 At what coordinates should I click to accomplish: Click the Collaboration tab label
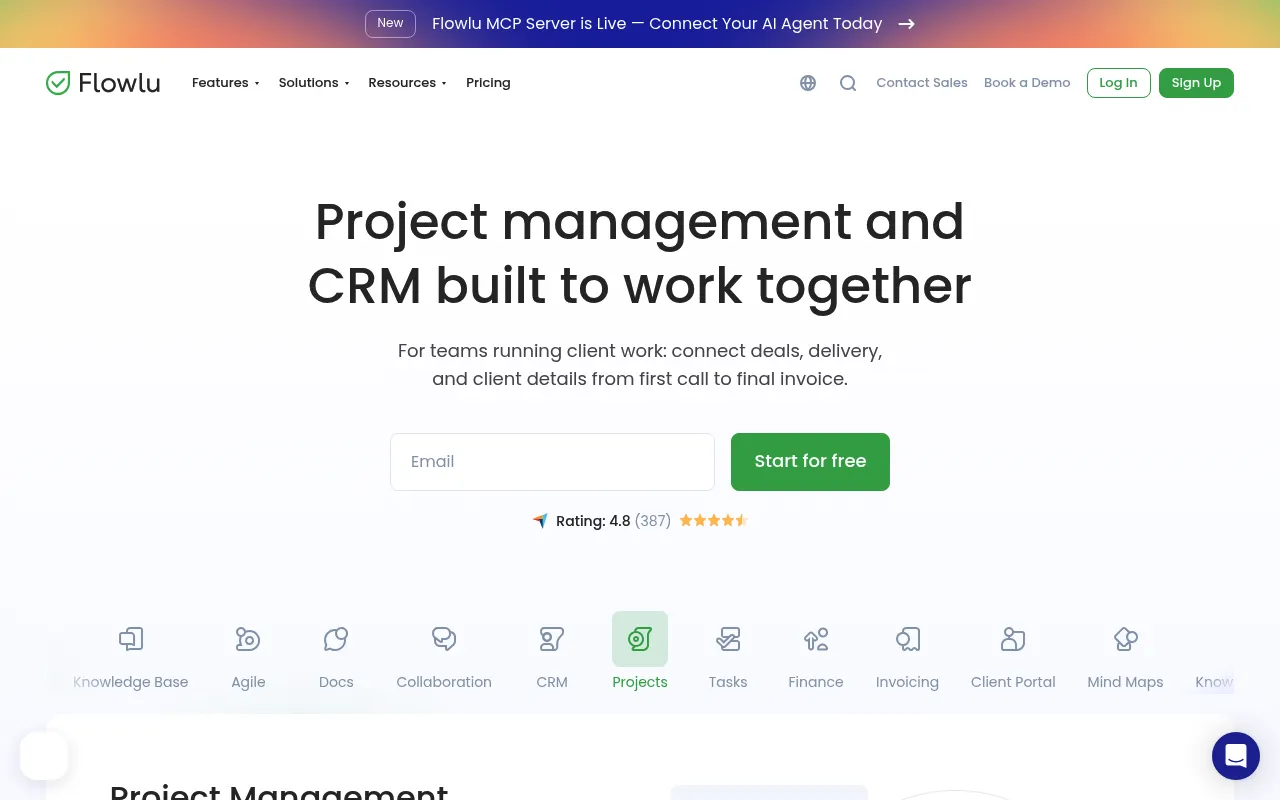coord(444,682)
